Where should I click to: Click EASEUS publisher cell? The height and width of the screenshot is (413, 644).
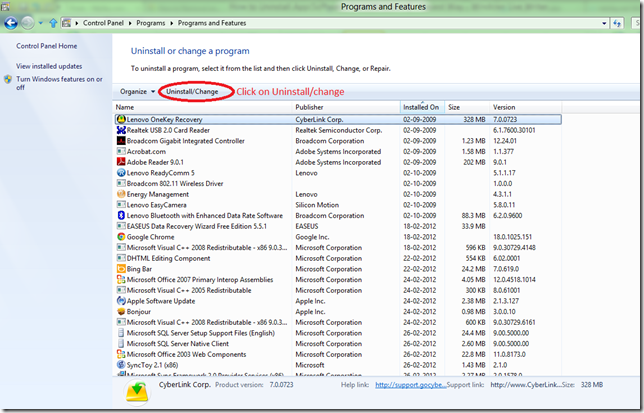306,226
